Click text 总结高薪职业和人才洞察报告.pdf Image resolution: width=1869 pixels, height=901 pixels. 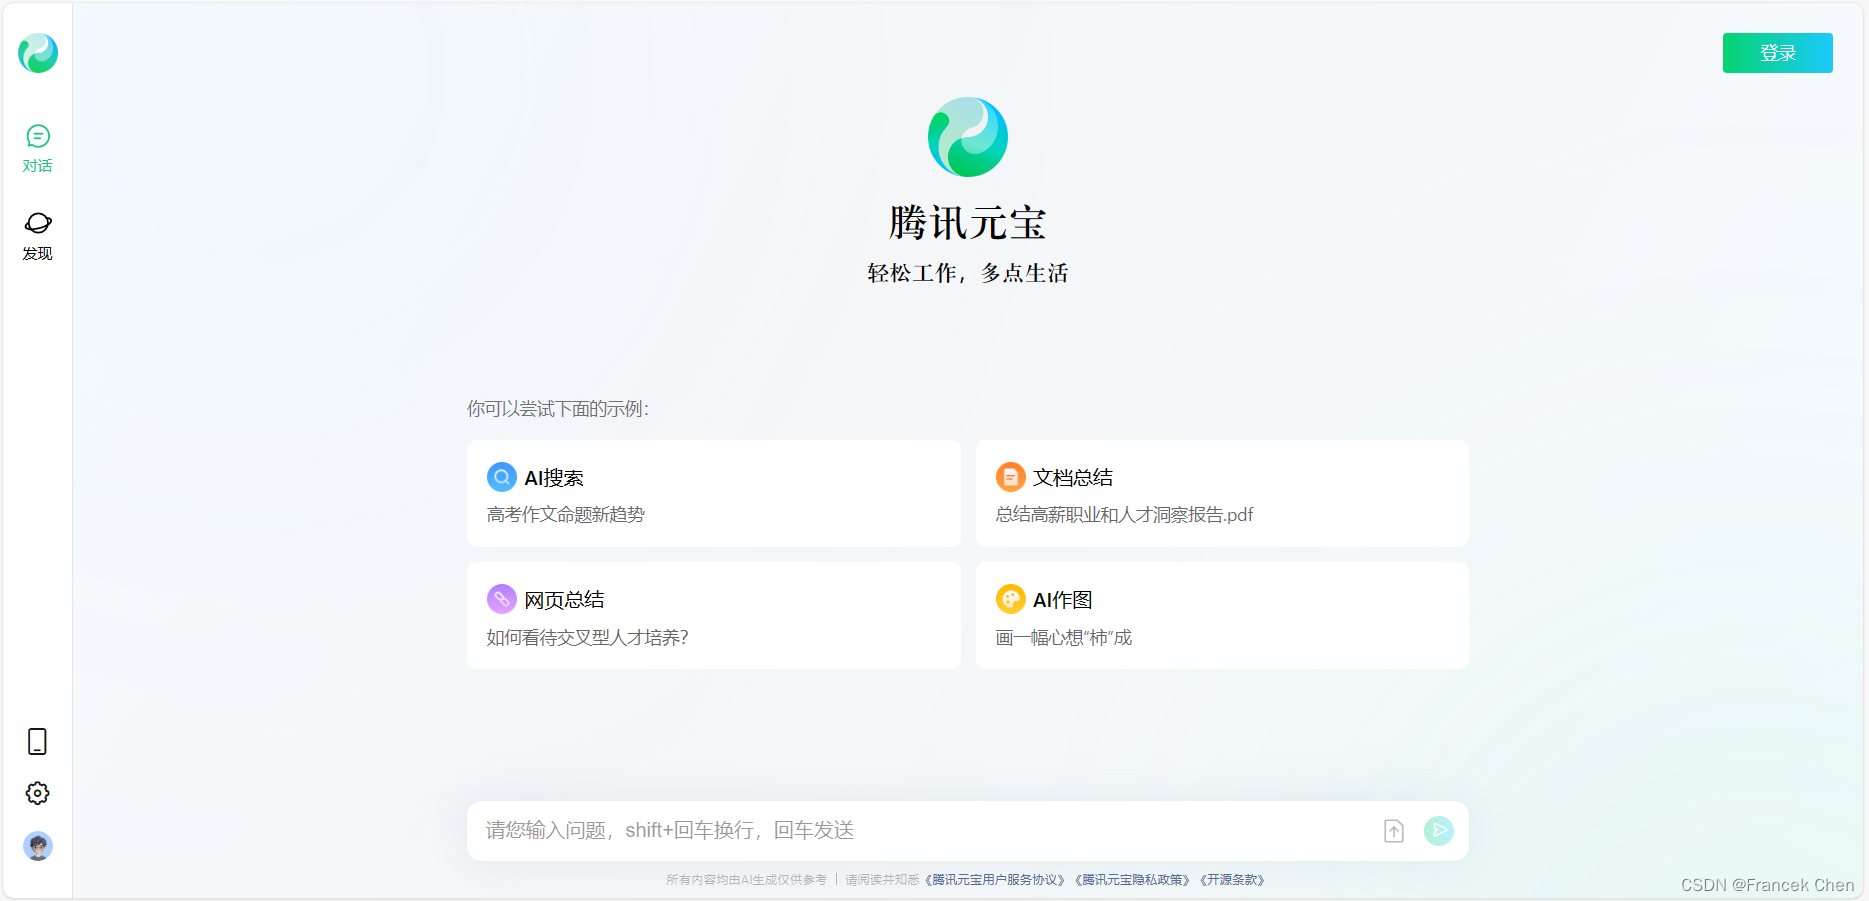point(1124,515)
